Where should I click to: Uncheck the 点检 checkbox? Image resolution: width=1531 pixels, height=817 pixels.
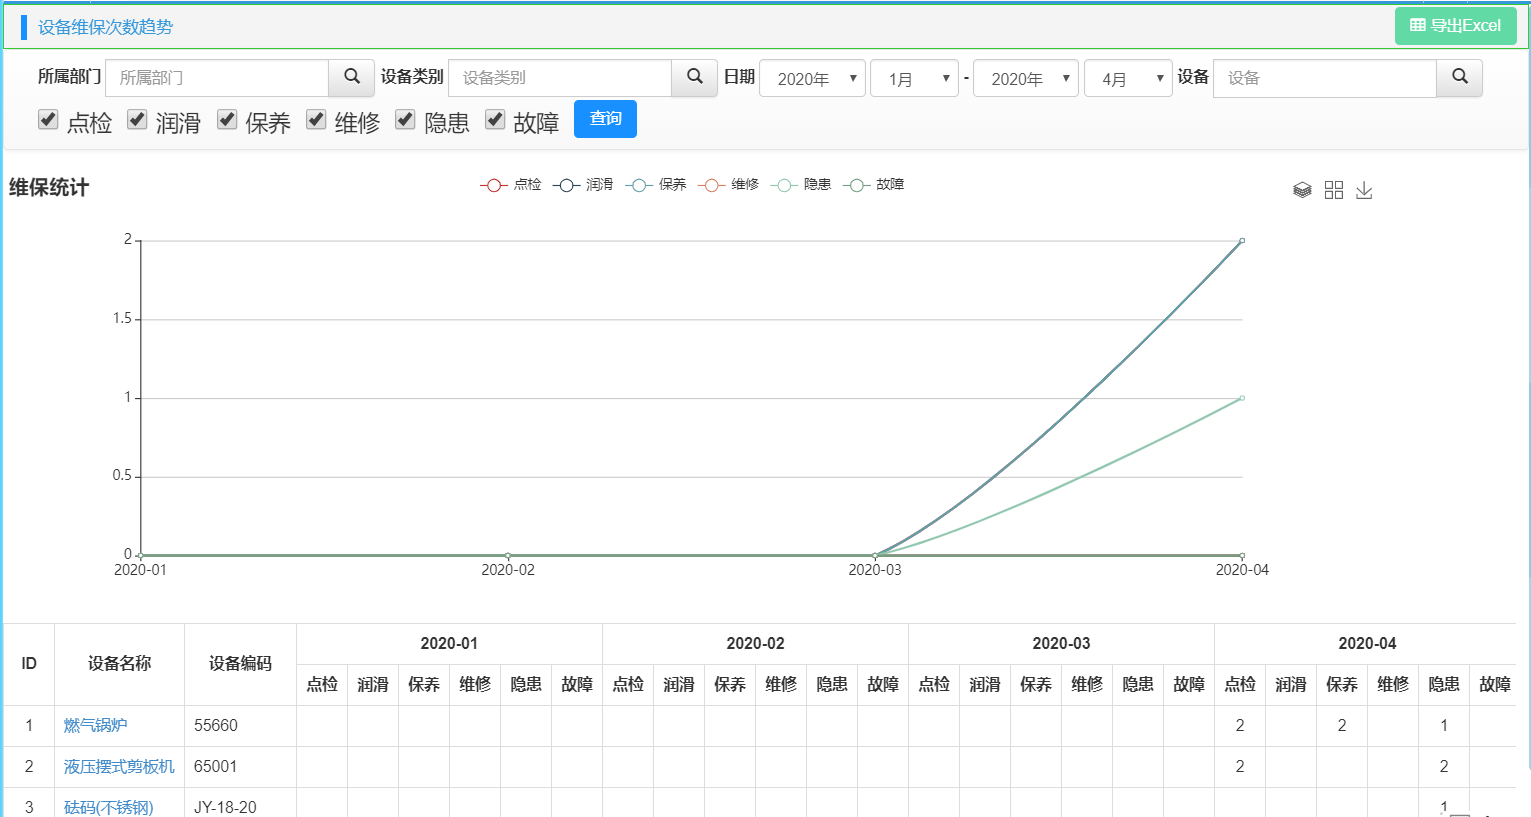48,120
